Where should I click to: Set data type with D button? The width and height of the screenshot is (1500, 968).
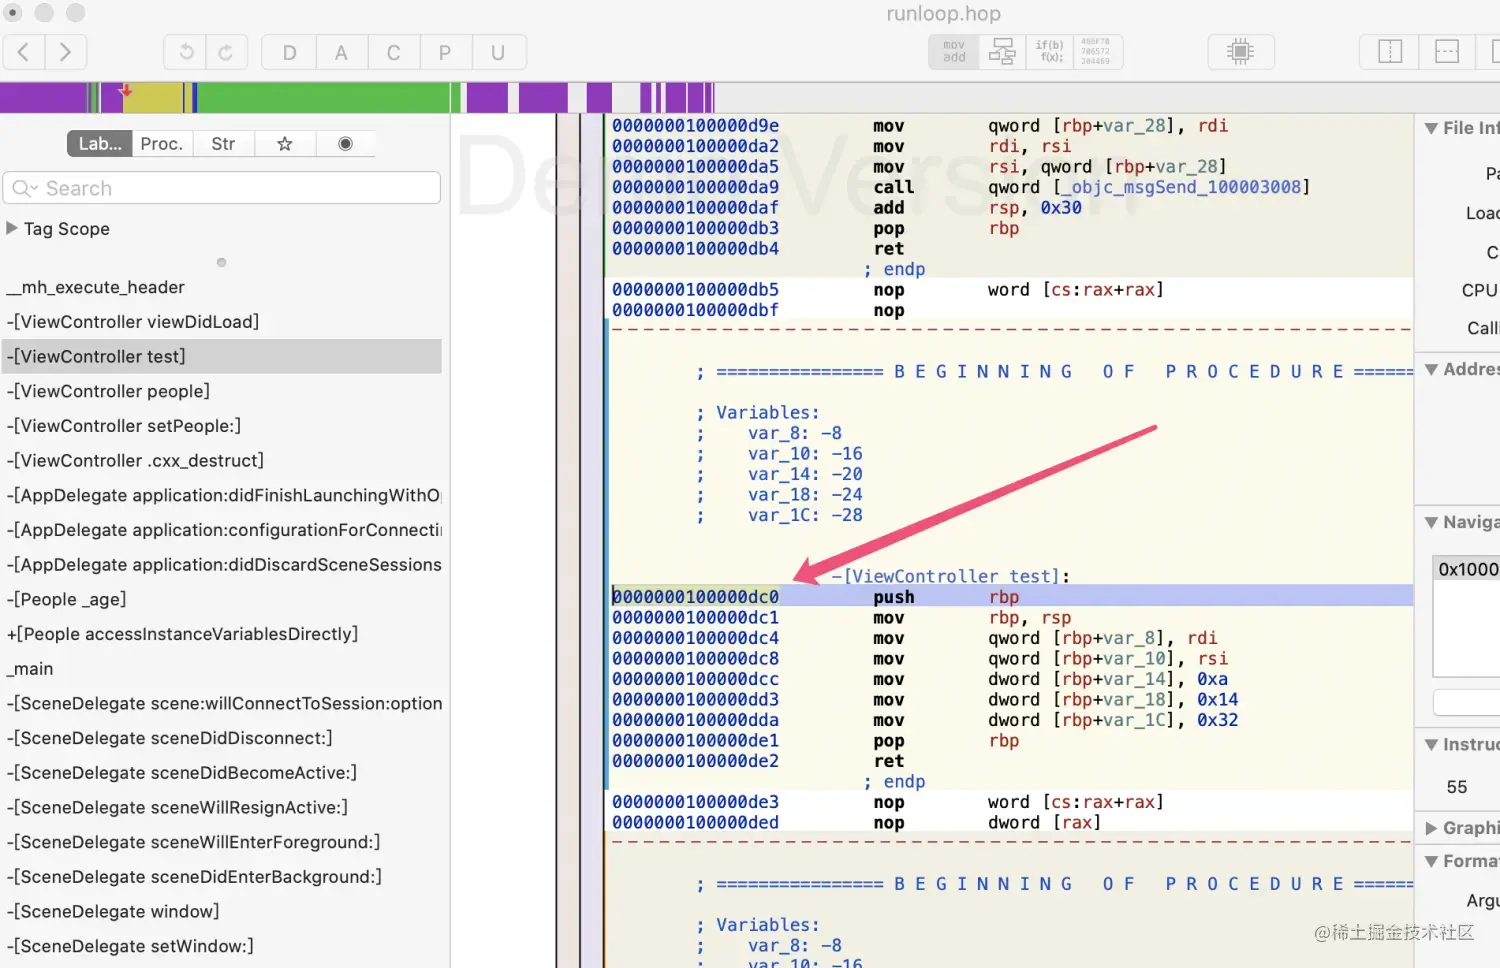289,52
